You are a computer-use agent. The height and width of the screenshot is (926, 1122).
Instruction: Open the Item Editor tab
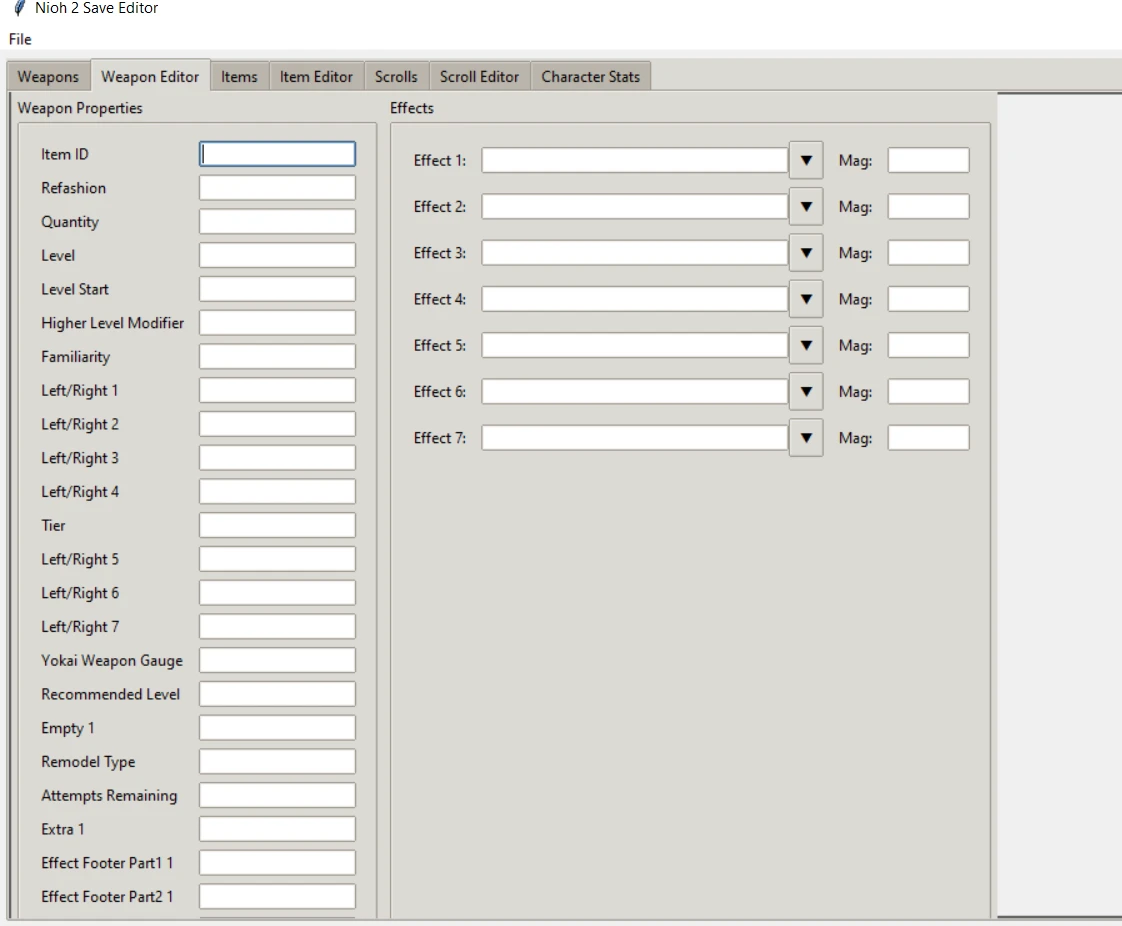tap(316, 77)
